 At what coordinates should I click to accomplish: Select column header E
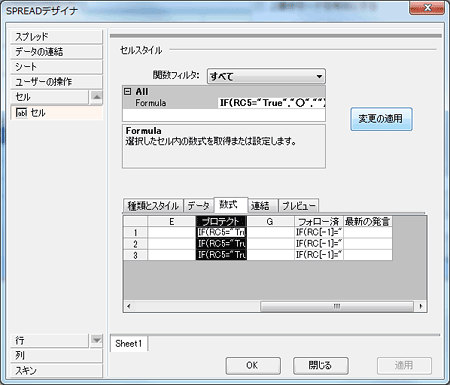(171, 221)
